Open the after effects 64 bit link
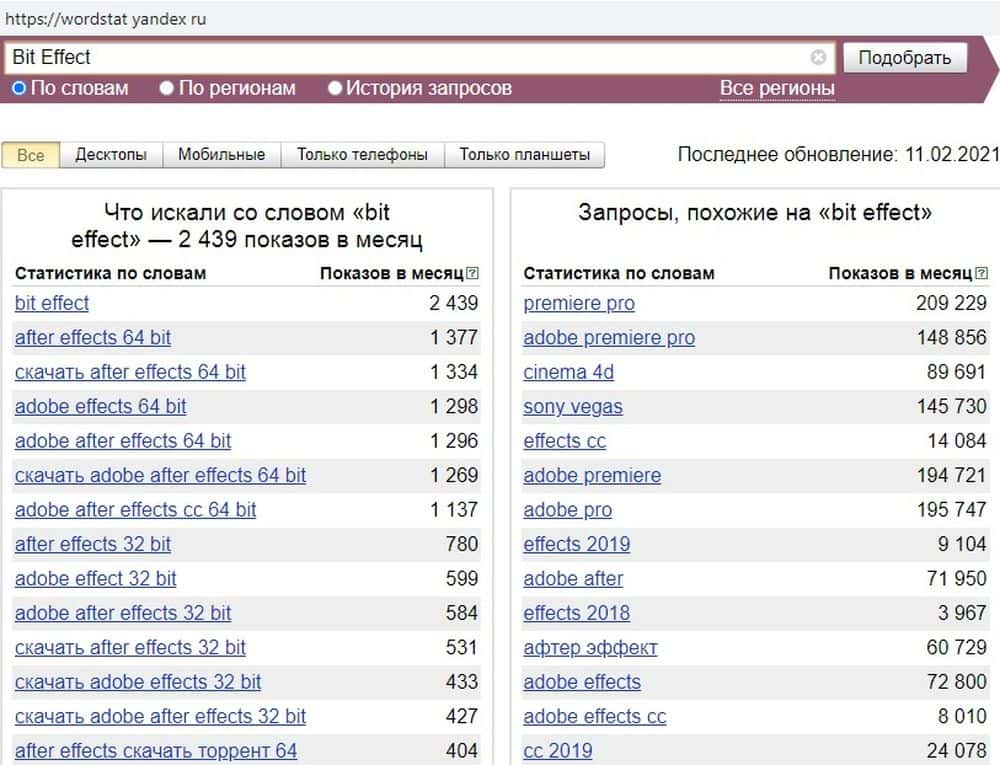Image resolution: width=1000 pixels, height=765 pixels. click(x=93, y=338)
